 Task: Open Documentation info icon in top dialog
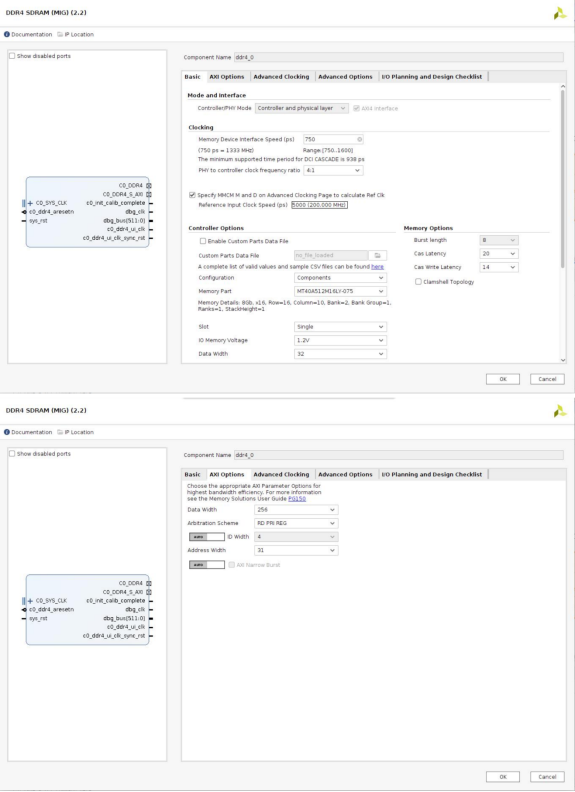[x=7, y=34]
